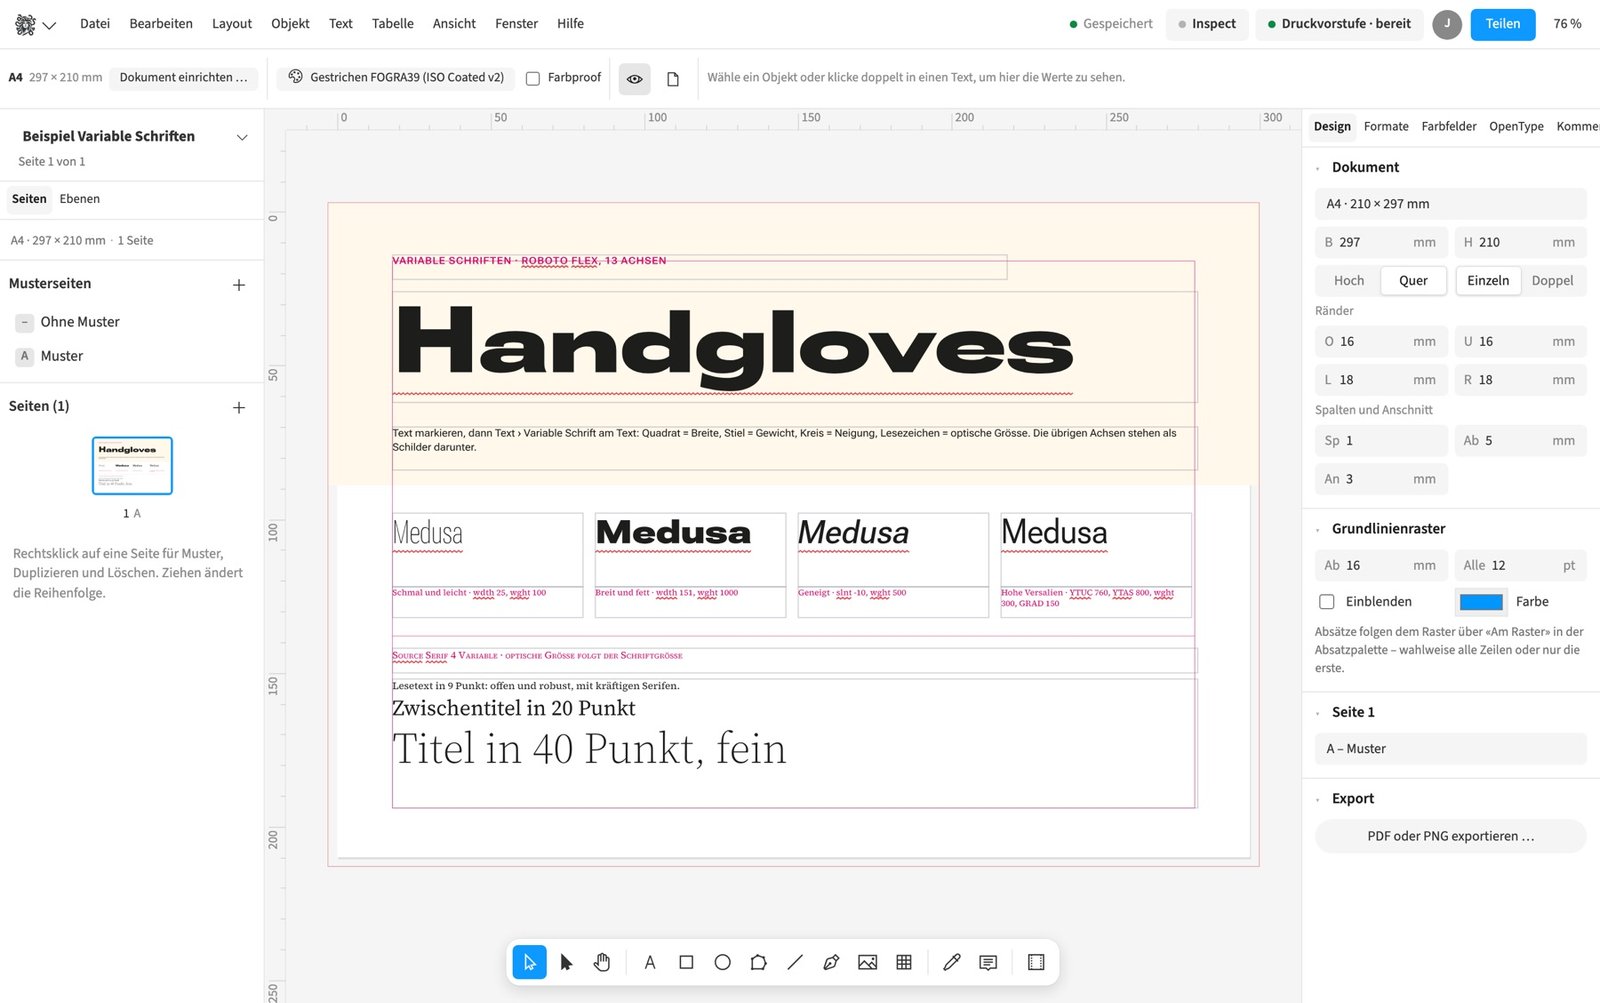Select the Rectangle tool

tap(686, 962)
